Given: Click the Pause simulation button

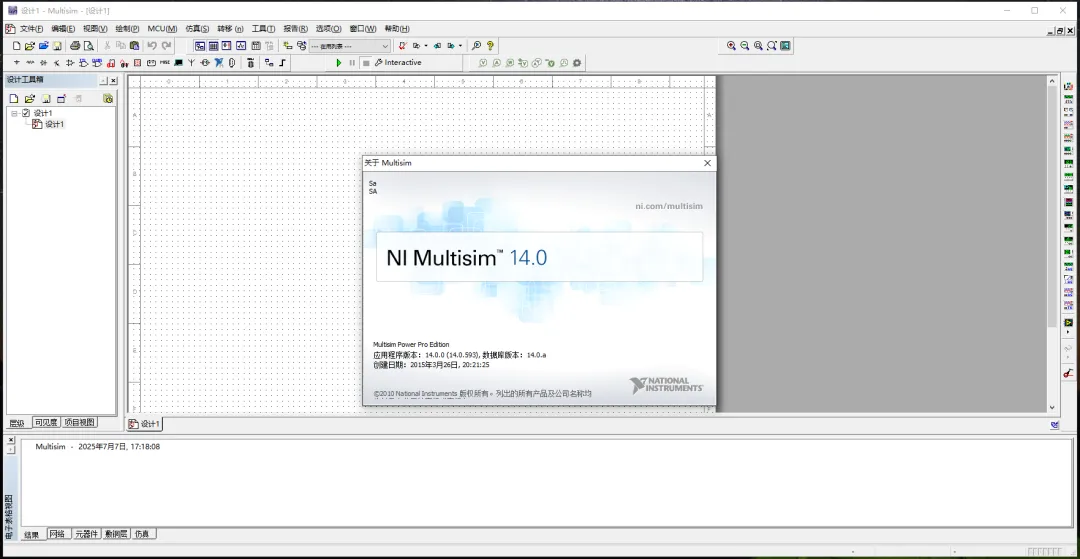Looking at the screenshot, I should tap(352, 63).
